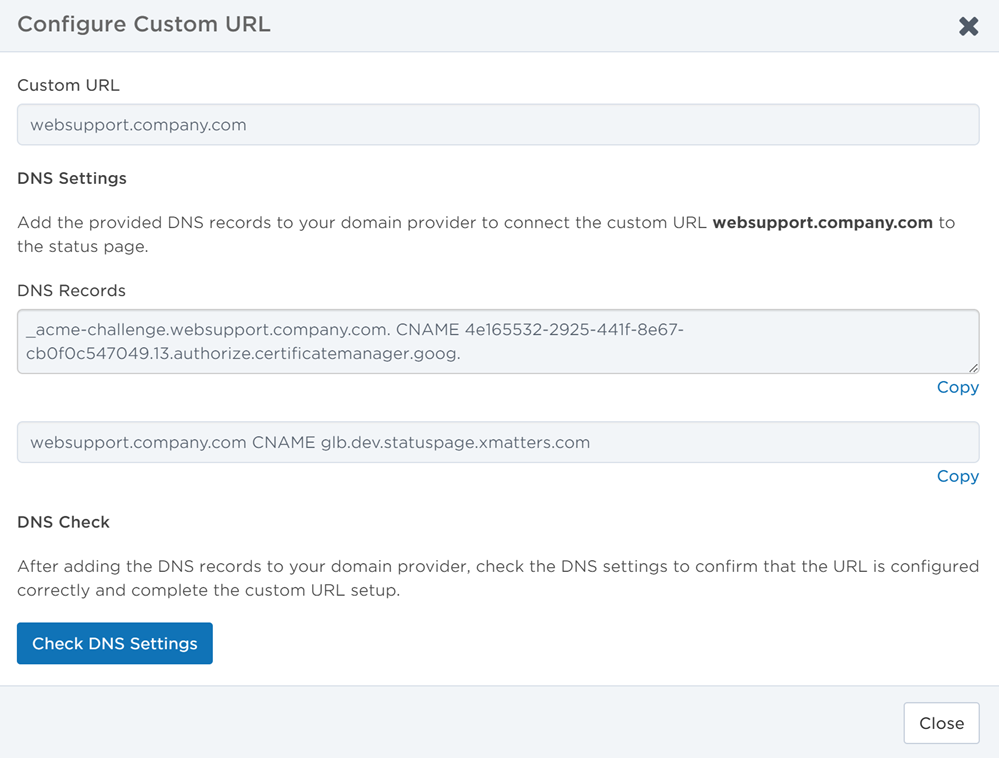Click the Custom URL field label
The image size is (999, 758).
68,86
